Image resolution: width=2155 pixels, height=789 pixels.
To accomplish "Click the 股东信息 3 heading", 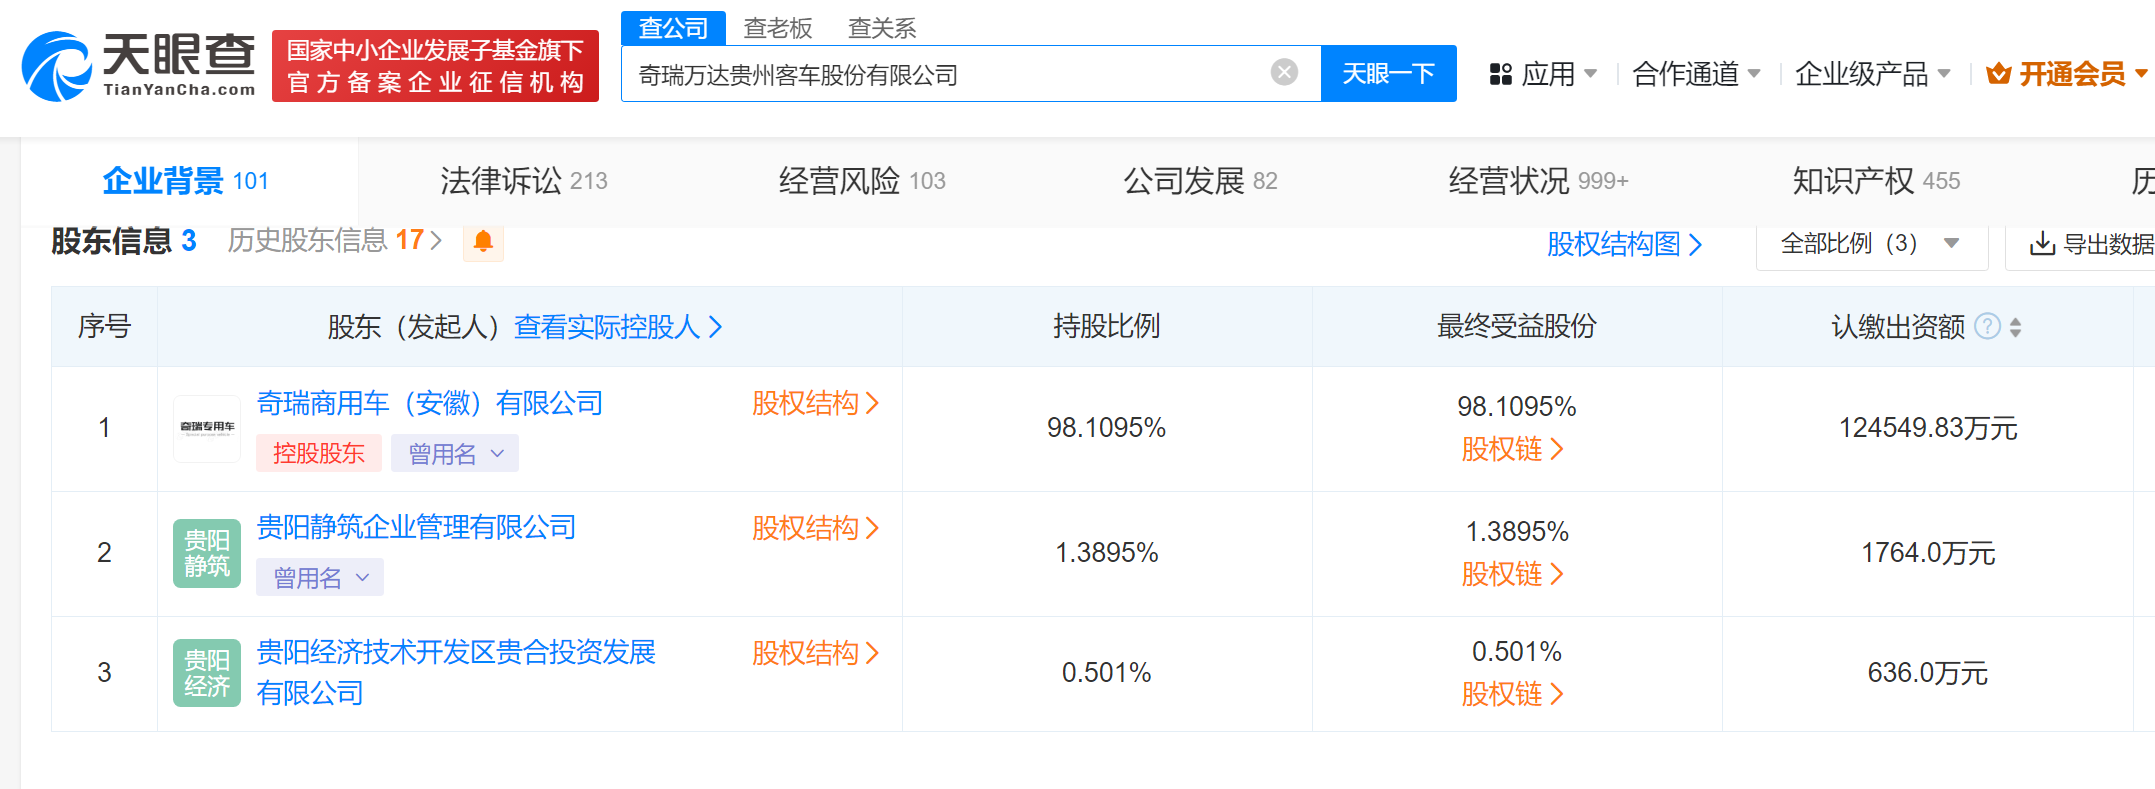I will 124,241.
